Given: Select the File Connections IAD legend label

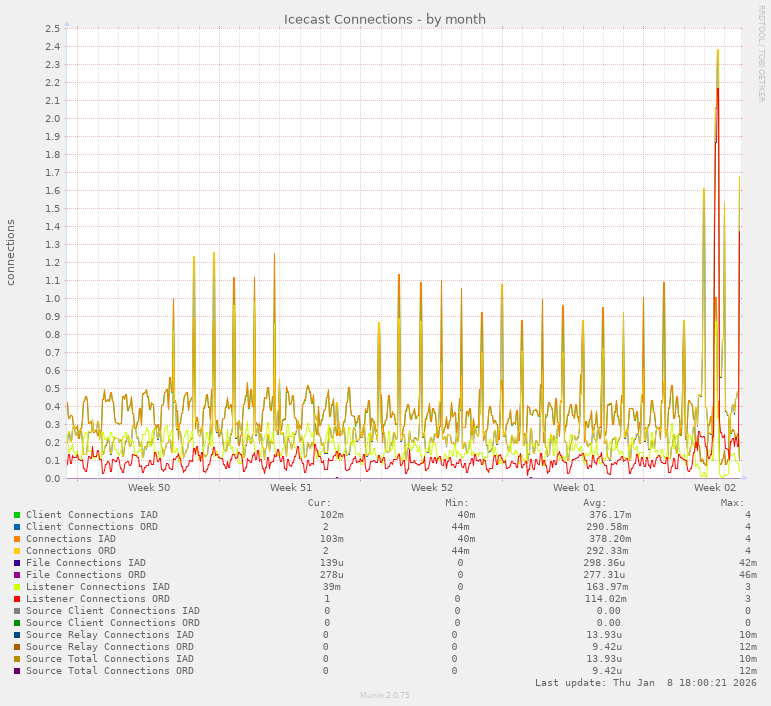Looking at the screenshot, I should 85,563.
